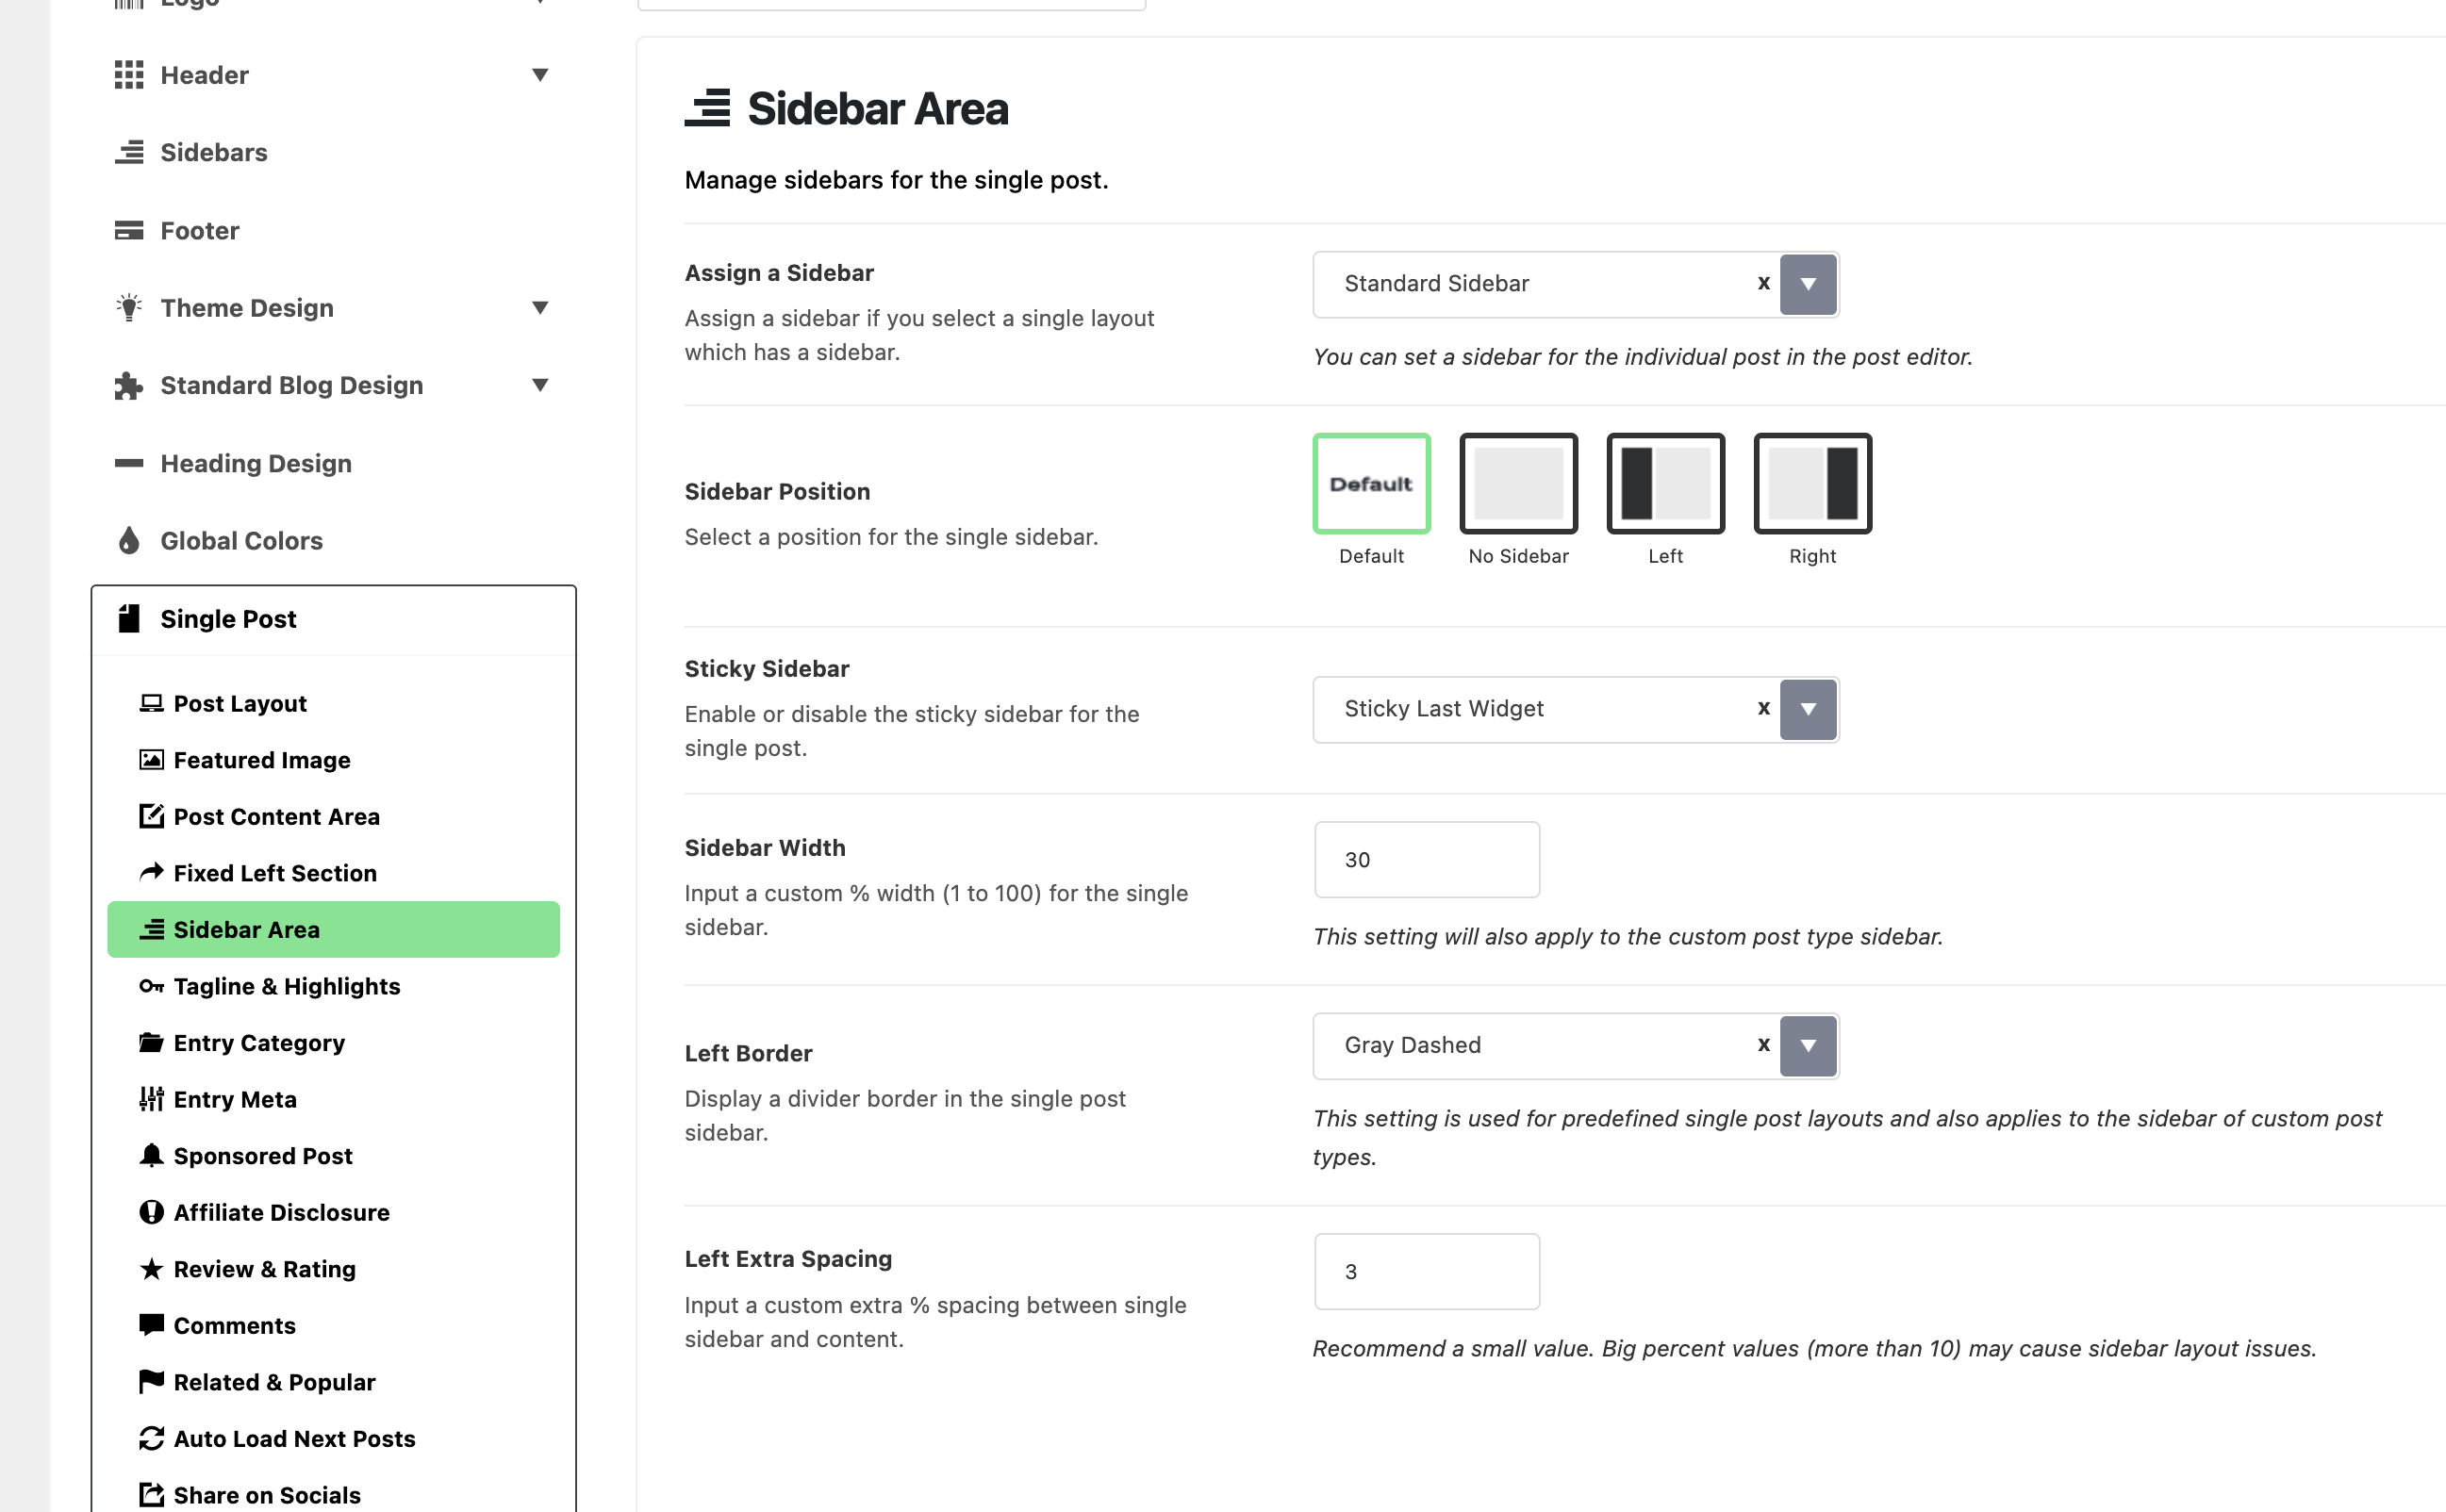Open the Footer settings panel
This screenshot has height=1512, width=2446.
pyautogui.click(x=200, y=231)
